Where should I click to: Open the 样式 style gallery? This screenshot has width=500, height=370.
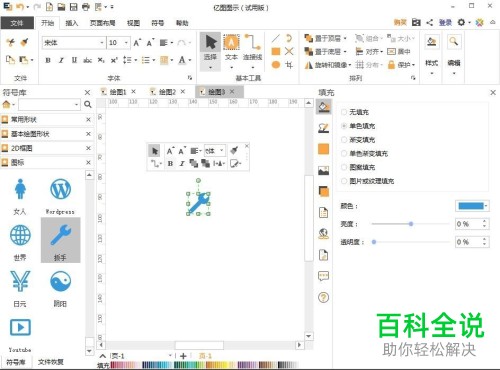(431, 54)
